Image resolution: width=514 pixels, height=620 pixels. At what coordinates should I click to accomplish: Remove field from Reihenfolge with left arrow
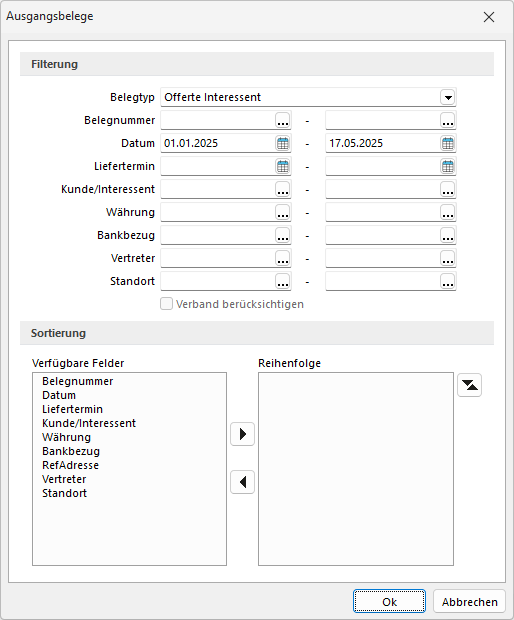[242, 482]
